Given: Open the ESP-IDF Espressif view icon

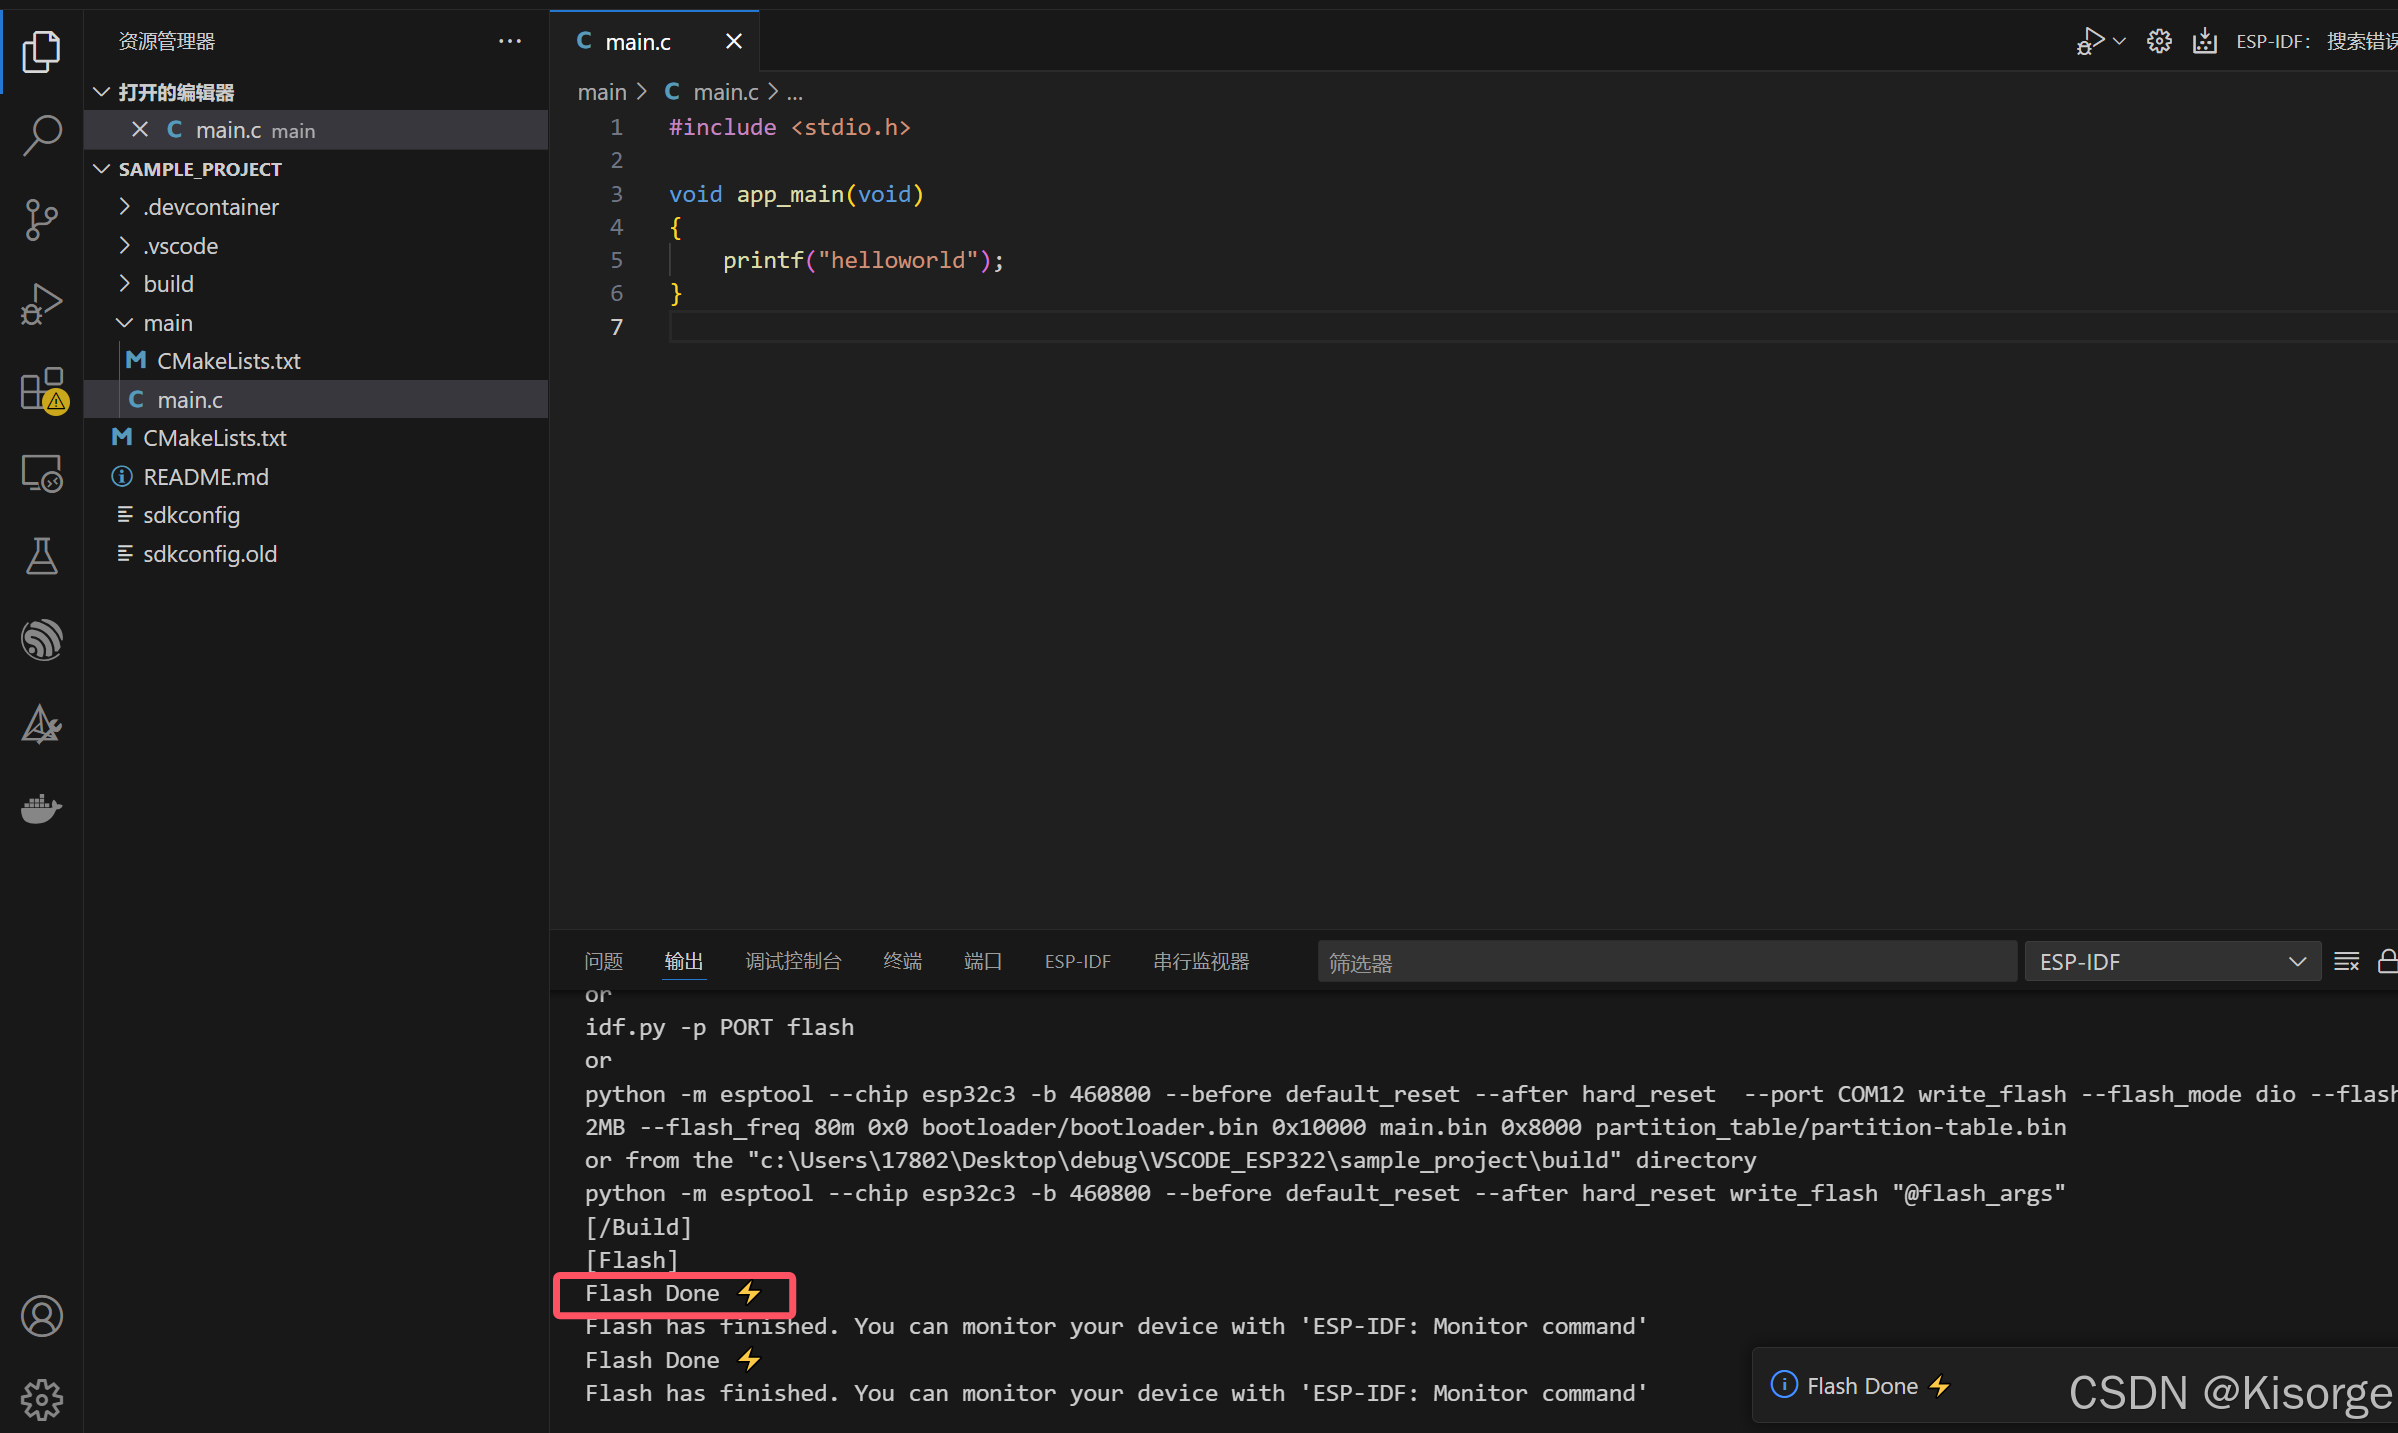Looking at the screenshot, I should (x=41, y=640).
